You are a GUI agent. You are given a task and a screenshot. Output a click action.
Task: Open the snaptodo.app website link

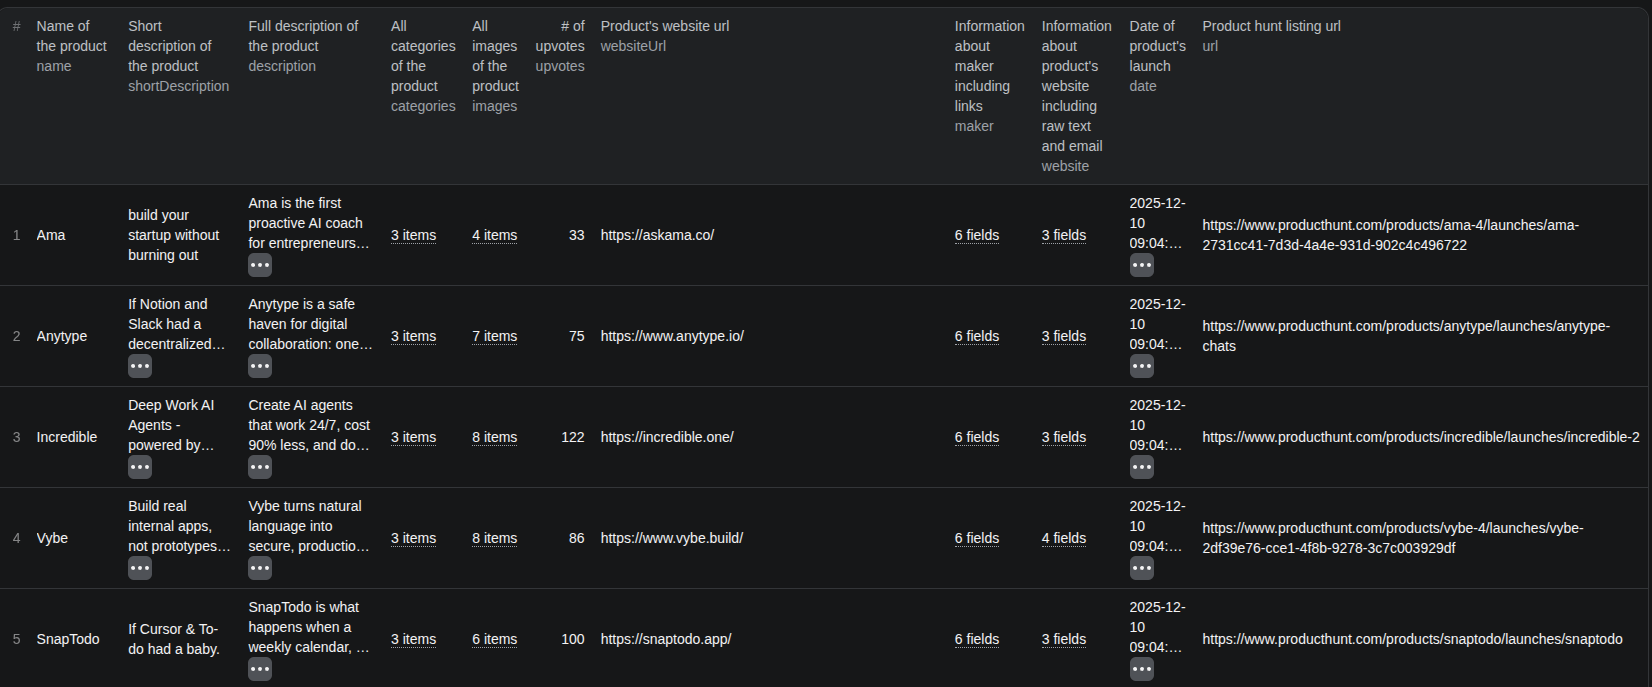click(x=665, y=640)
